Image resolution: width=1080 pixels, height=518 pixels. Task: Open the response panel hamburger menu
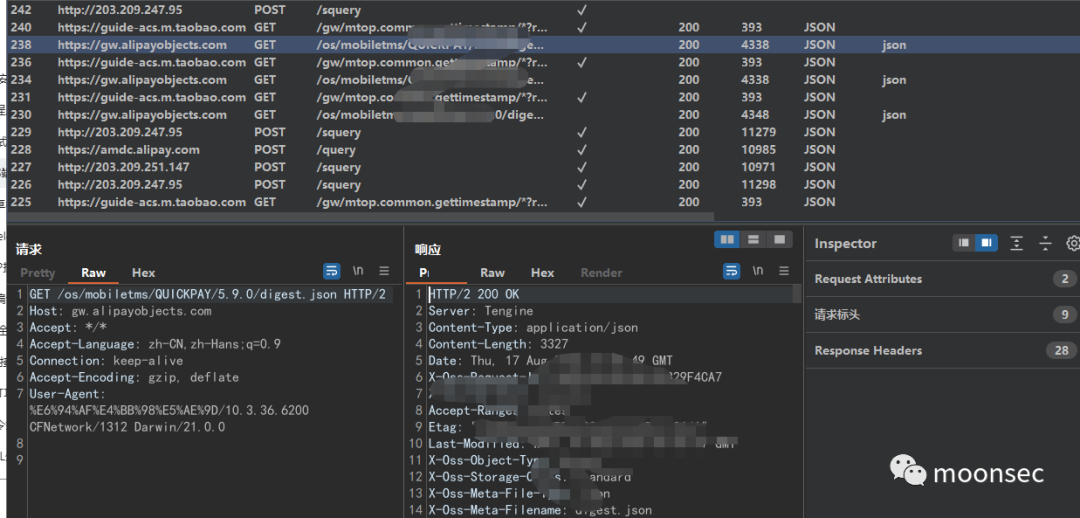pos(784,271)
